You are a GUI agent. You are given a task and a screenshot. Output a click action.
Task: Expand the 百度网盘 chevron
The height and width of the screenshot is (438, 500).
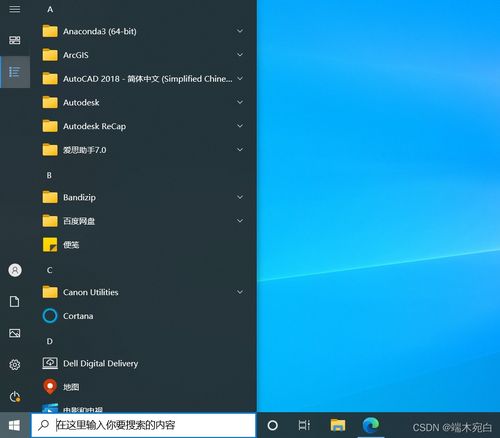click(240, 221)
